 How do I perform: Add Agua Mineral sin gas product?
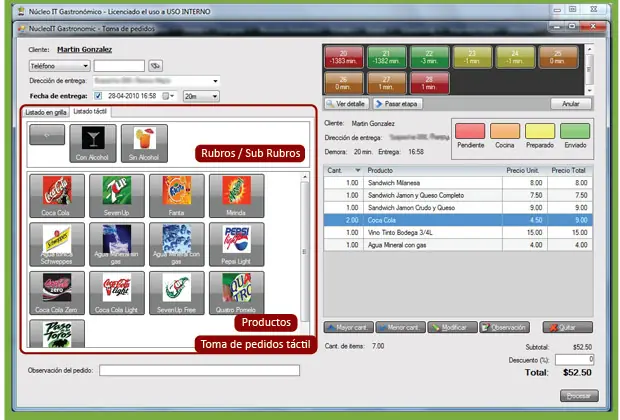tap(117, 244)
